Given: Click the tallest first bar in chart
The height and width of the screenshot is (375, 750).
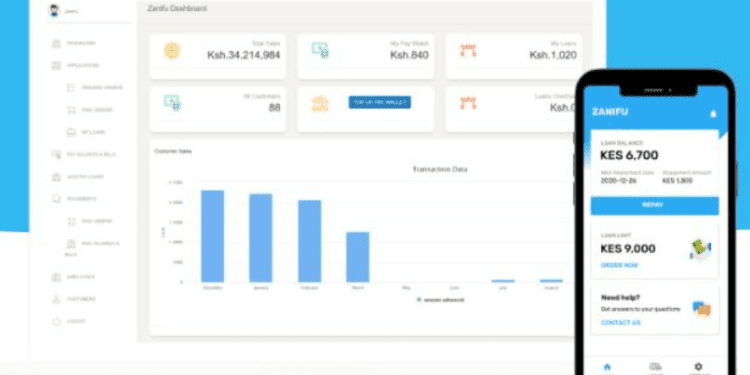Looking at the screenshot, I should pyautogui.click(x=212, y=236).
